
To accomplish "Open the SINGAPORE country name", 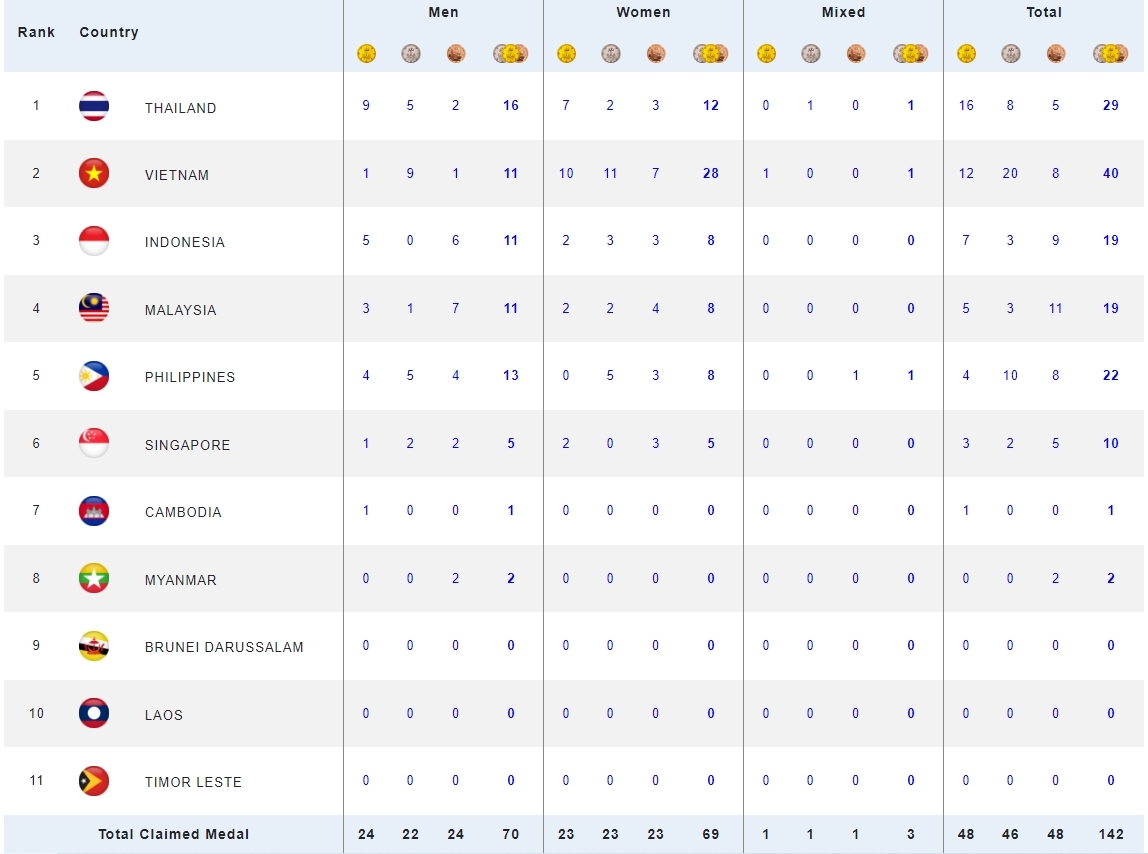I will point(187,445).
